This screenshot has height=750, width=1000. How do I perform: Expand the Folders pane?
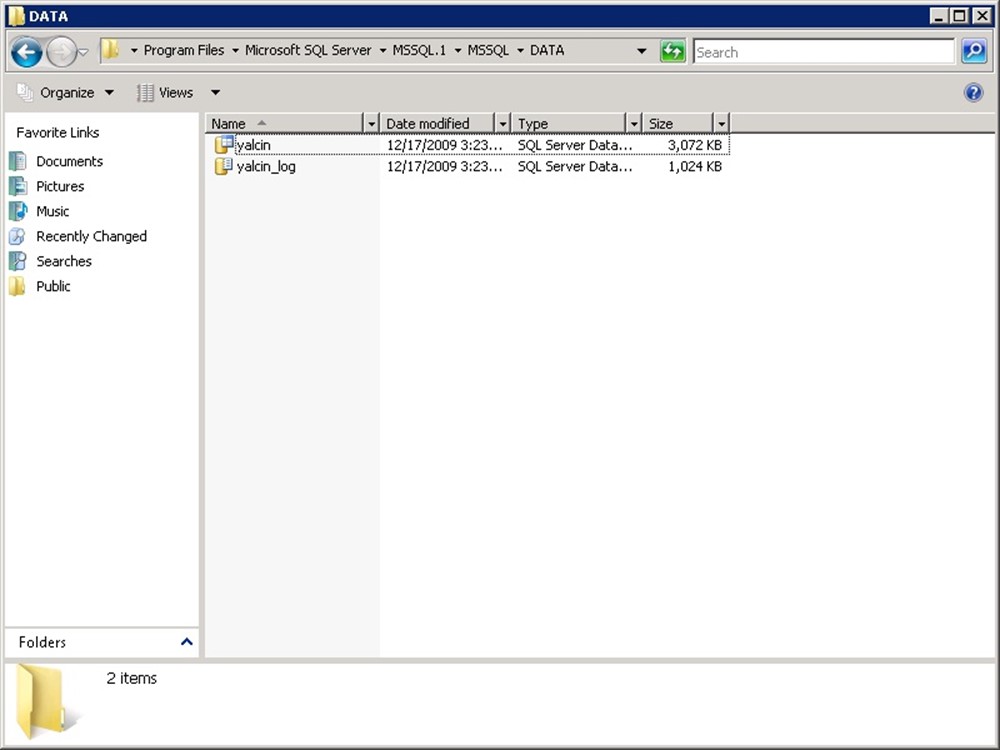pyautogui.click(x=186, y=642)
